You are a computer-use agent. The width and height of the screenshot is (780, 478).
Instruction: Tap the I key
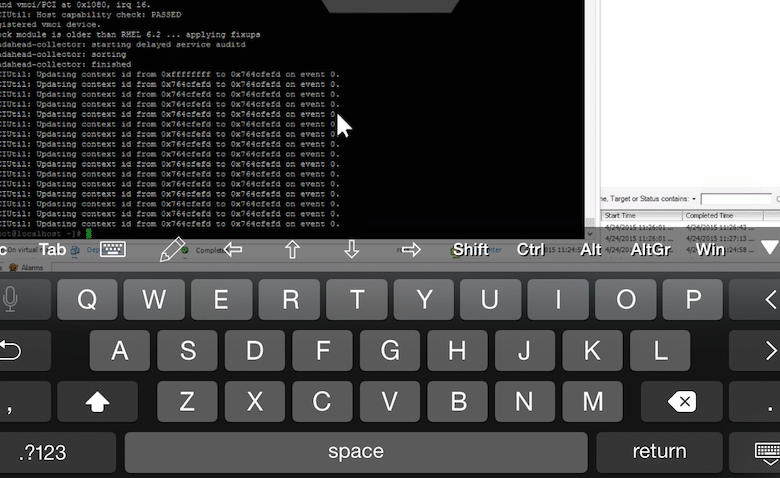(558, 299)
